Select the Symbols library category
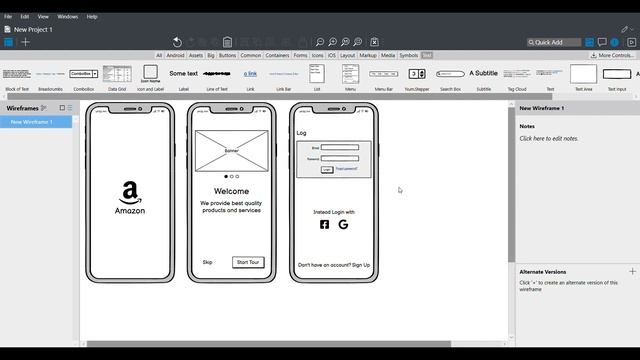The height and width of the screenshot is (360, 640). (409, 55)
